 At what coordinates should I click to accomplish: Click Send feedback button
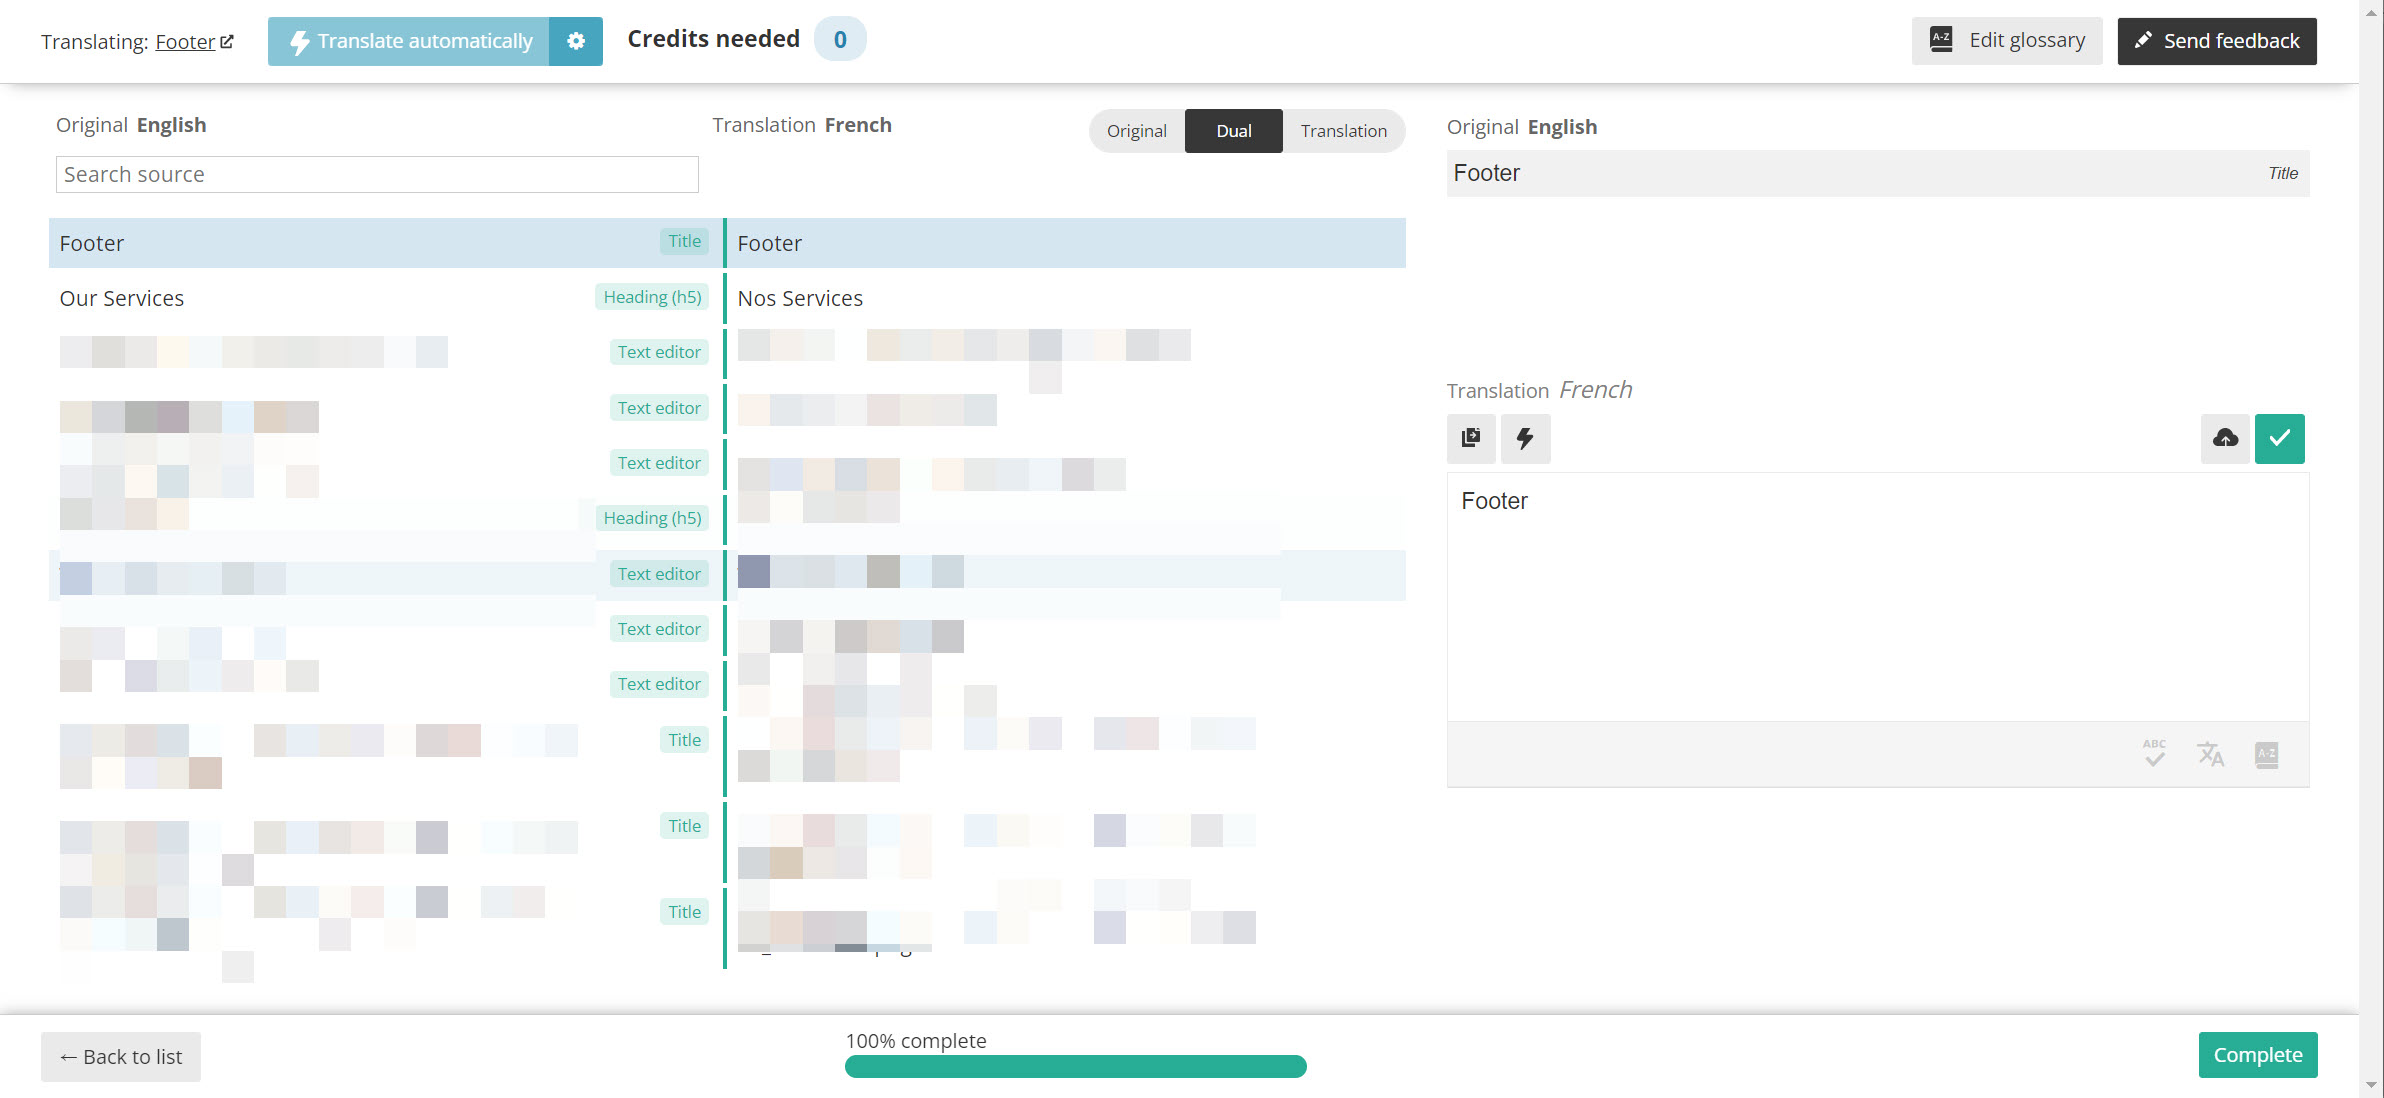tap(2216, 41)
